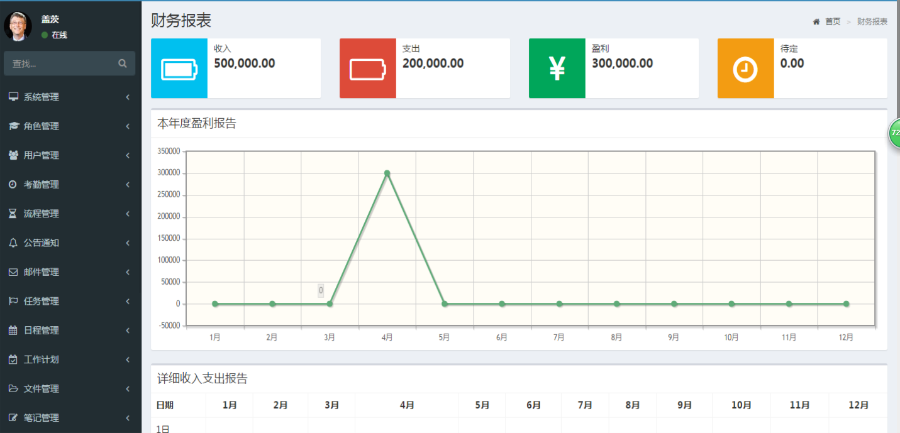Click the green floating circle at right edge
Viewport: 900px width, 433px height.
coord(894,132)
